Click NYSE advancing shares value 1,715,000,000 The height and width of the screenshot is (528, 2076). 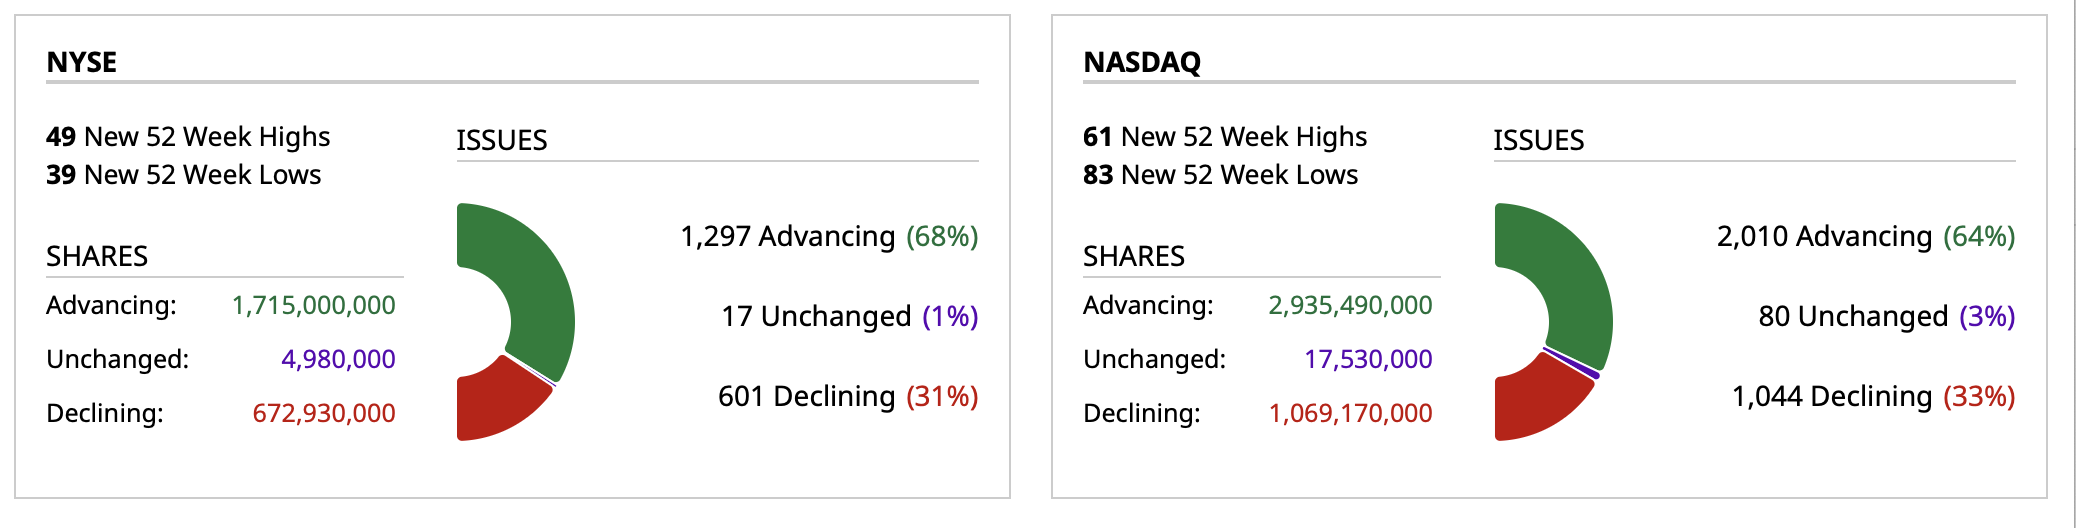point(314,305)
